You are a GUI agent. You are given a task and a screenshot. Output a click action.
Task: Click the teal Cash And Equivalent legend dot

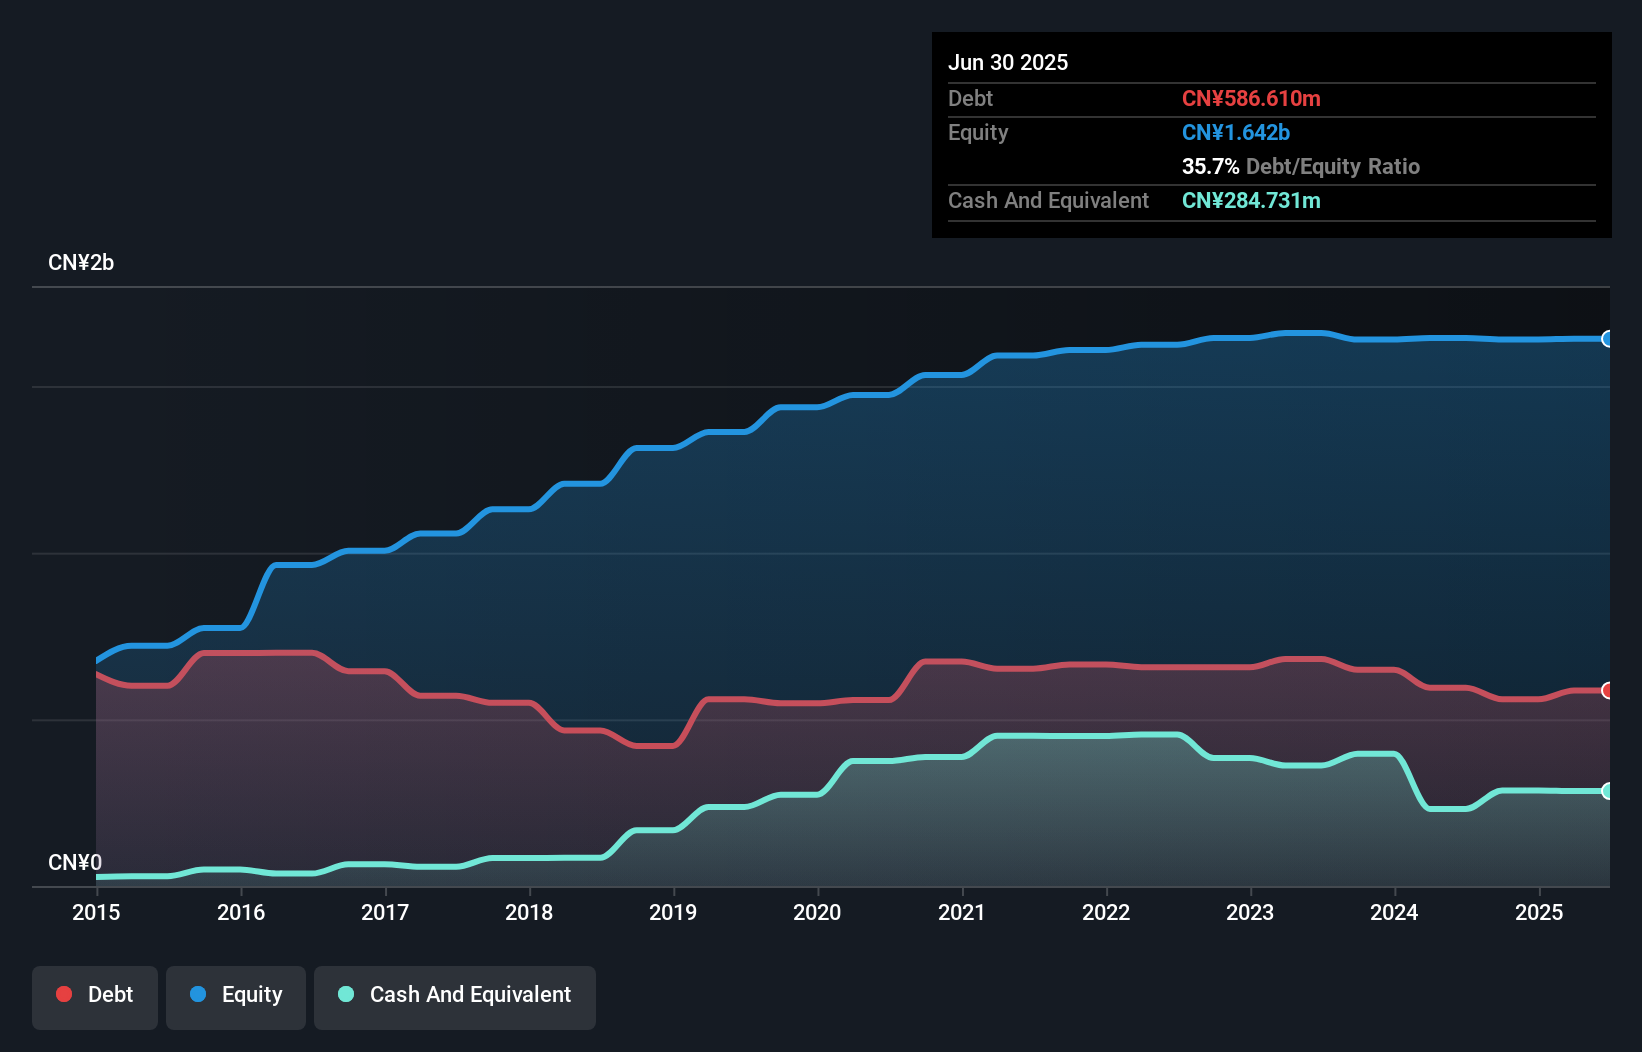point(345,994)
